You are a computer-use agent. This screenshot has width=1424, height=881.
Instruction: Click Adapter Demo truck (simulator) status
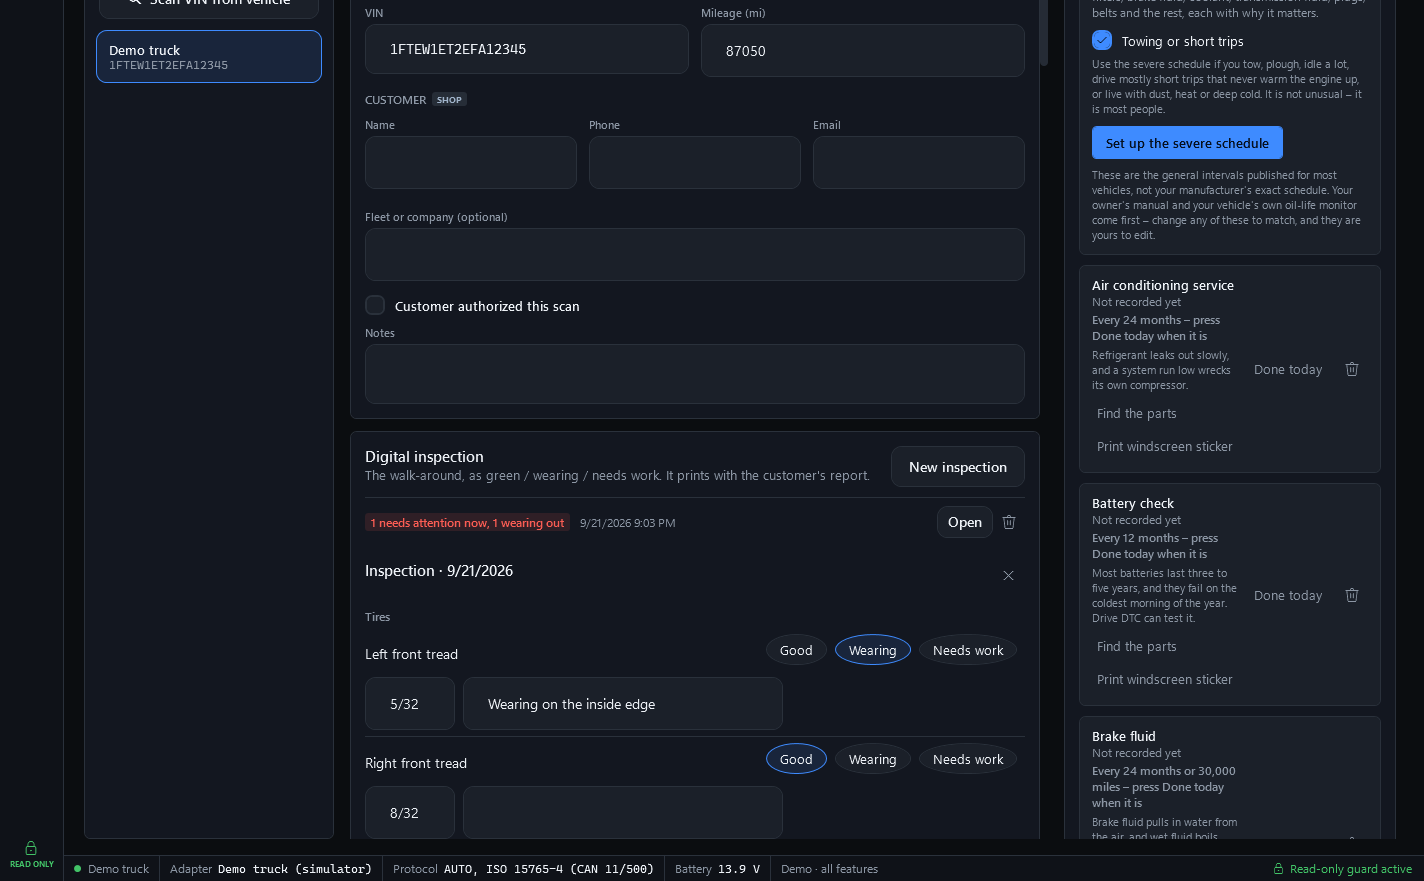coord(271,869)
